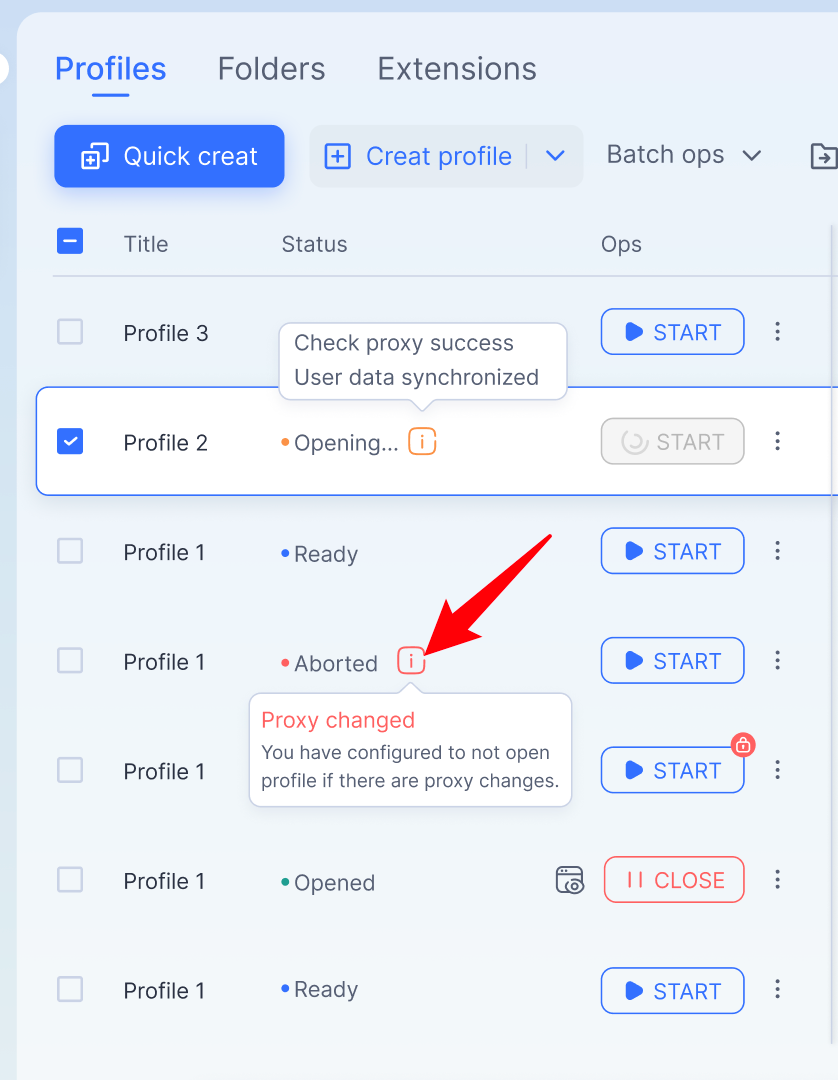Check the checkbox for the Aborted profile
Image resolution: width=838 pixels, height=1080 pixels.
point(70,661)
